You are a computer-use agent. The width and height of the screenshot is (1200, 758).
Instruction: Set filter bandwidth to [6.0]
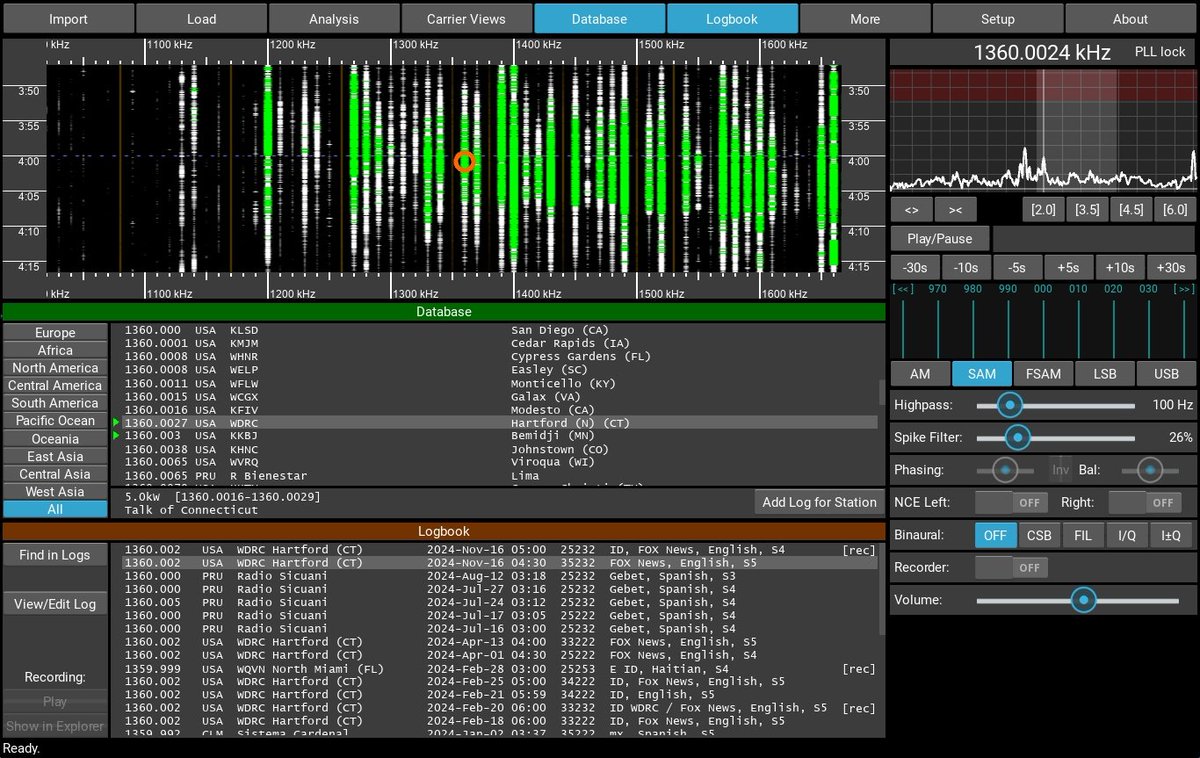[x=1175, y=210]
